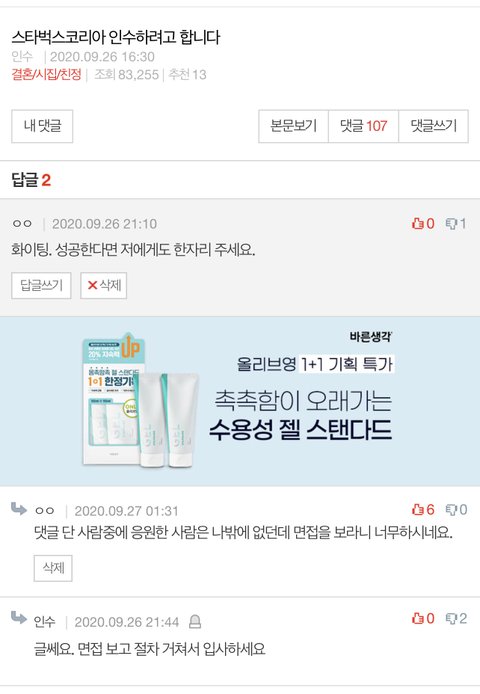Click thumbs-down on the 21:44 인수 reply
Image resolution: width=480 pixels, height=694 pixels.
point(451,619)
